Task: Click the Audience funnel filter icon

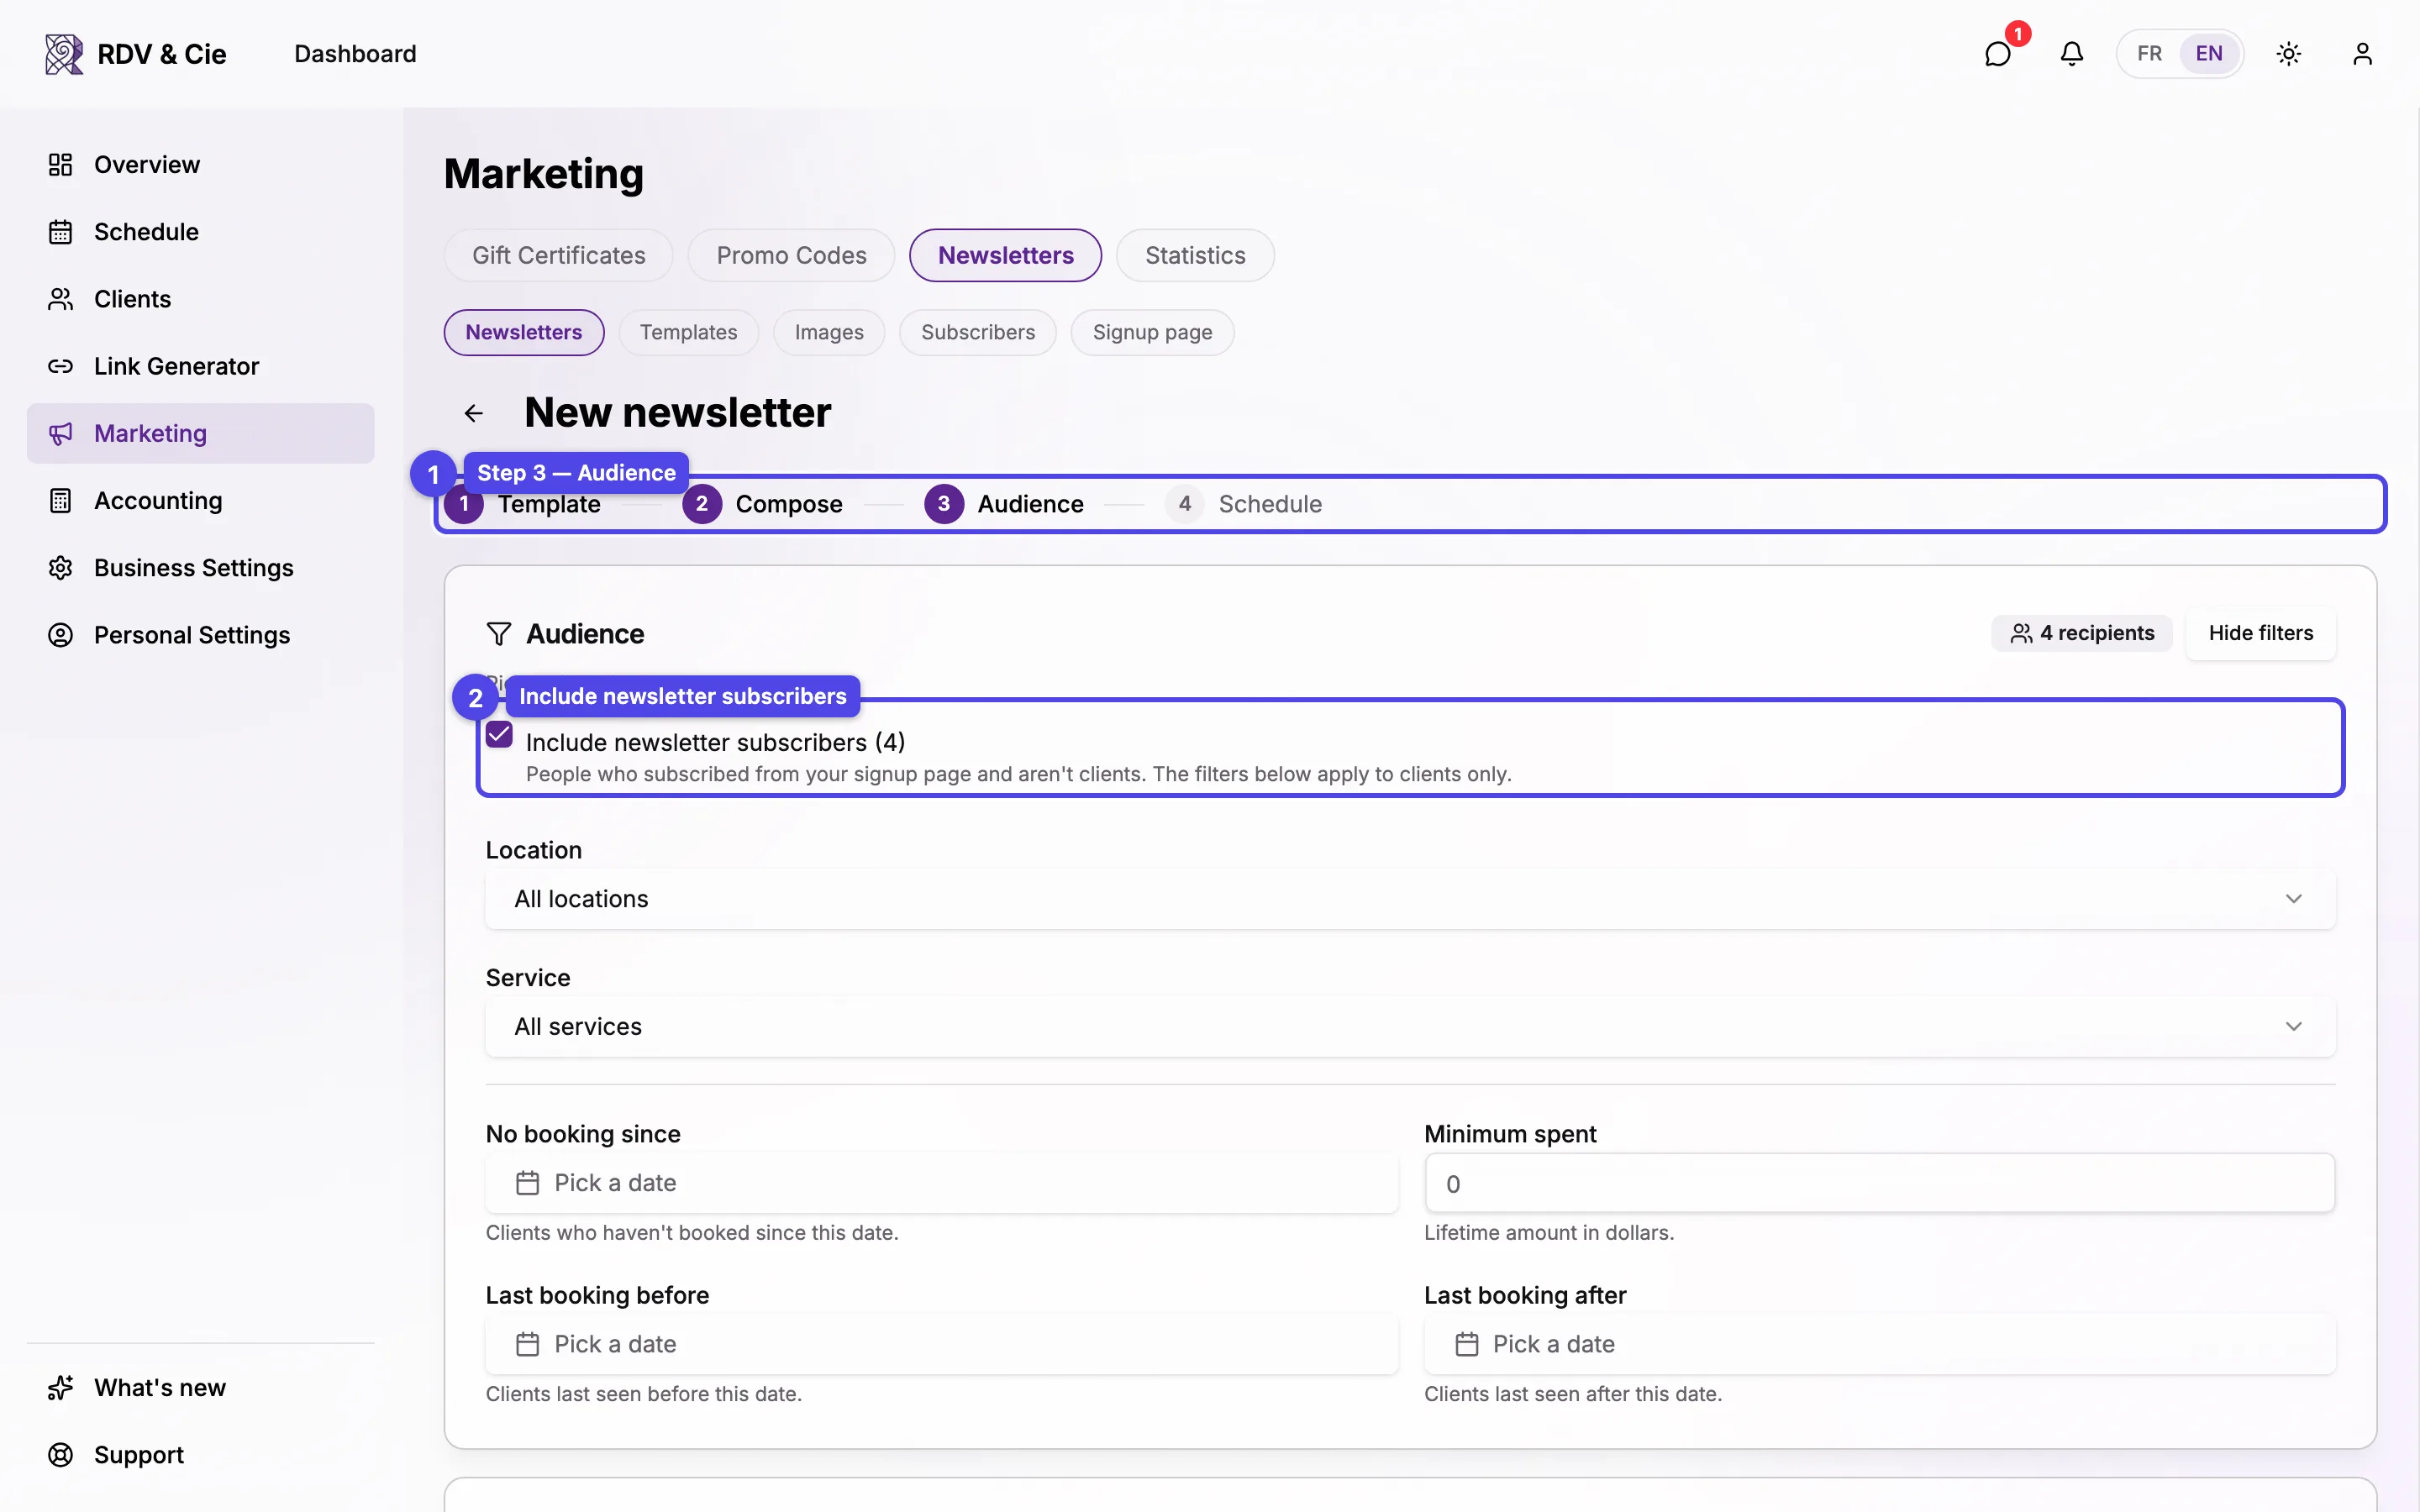Action: 498,634
